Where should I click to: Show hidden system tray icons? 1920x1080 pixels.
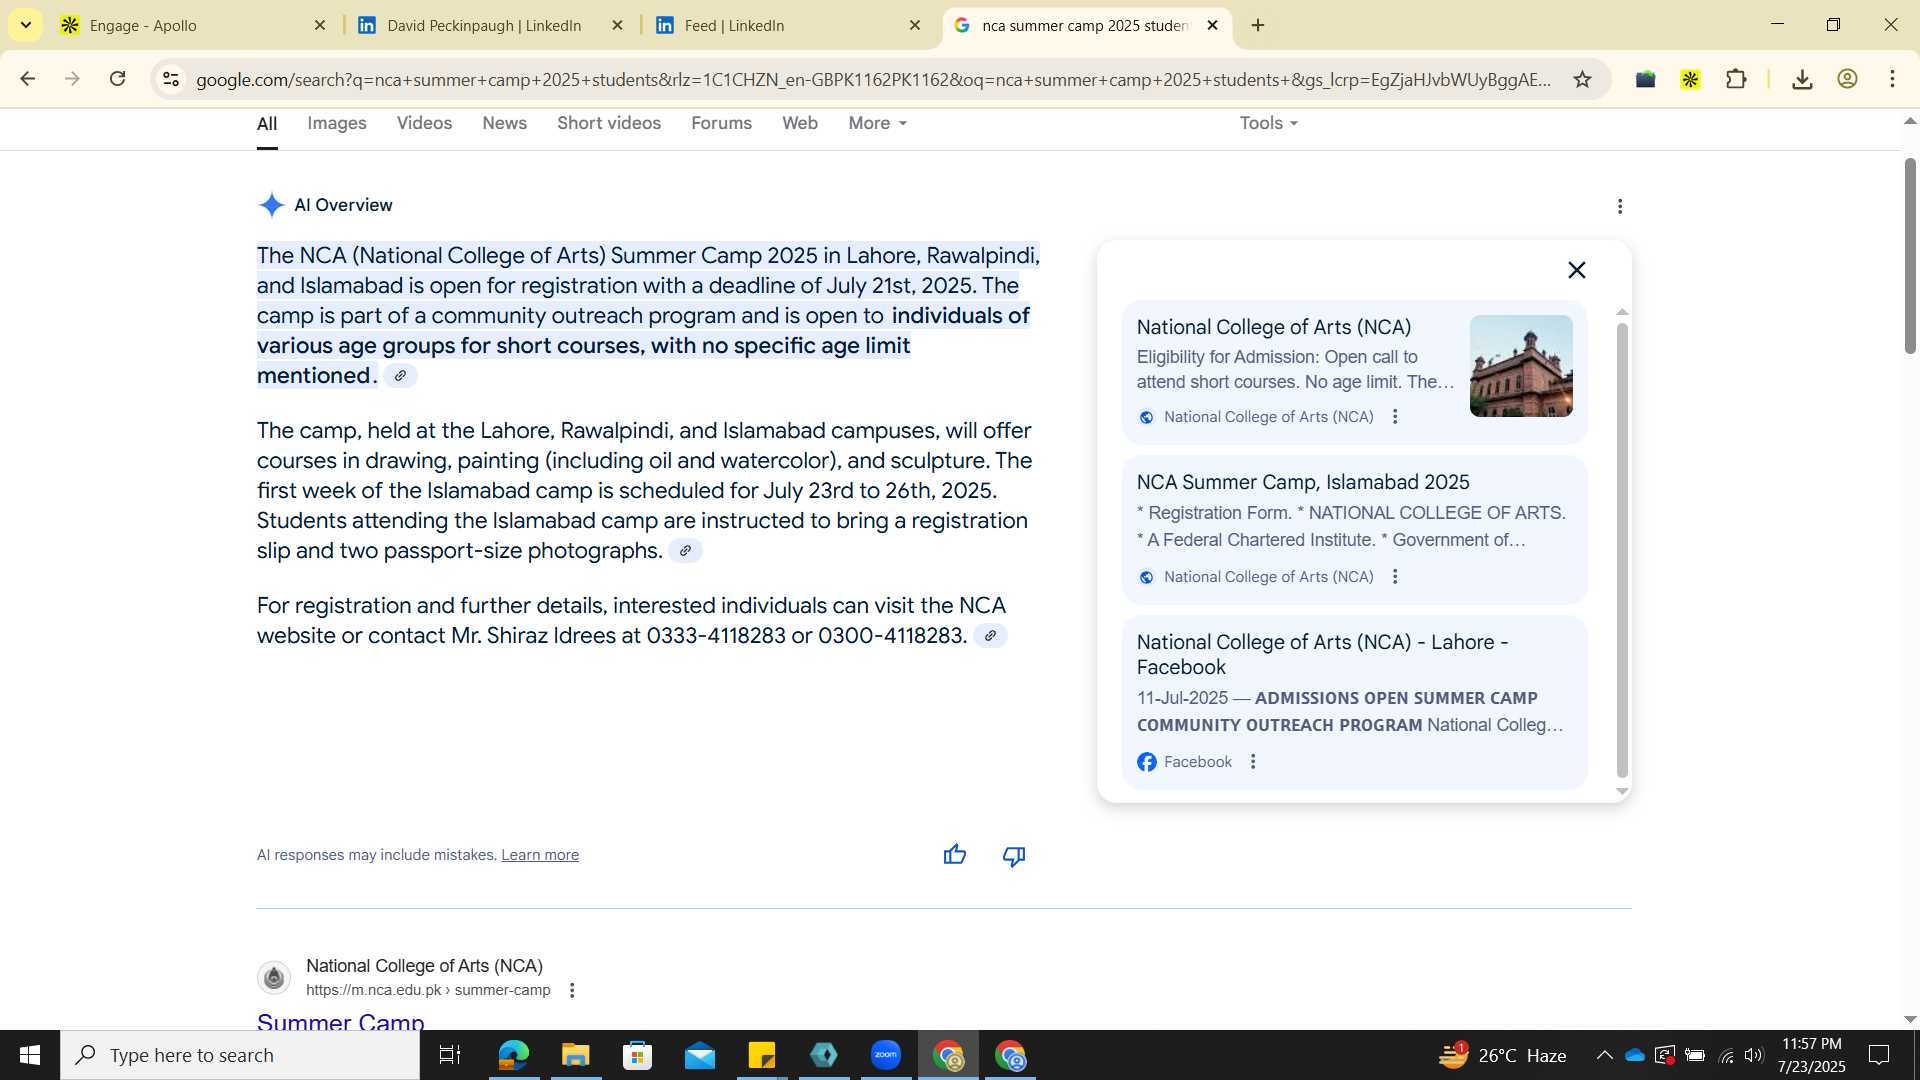1604,1055
